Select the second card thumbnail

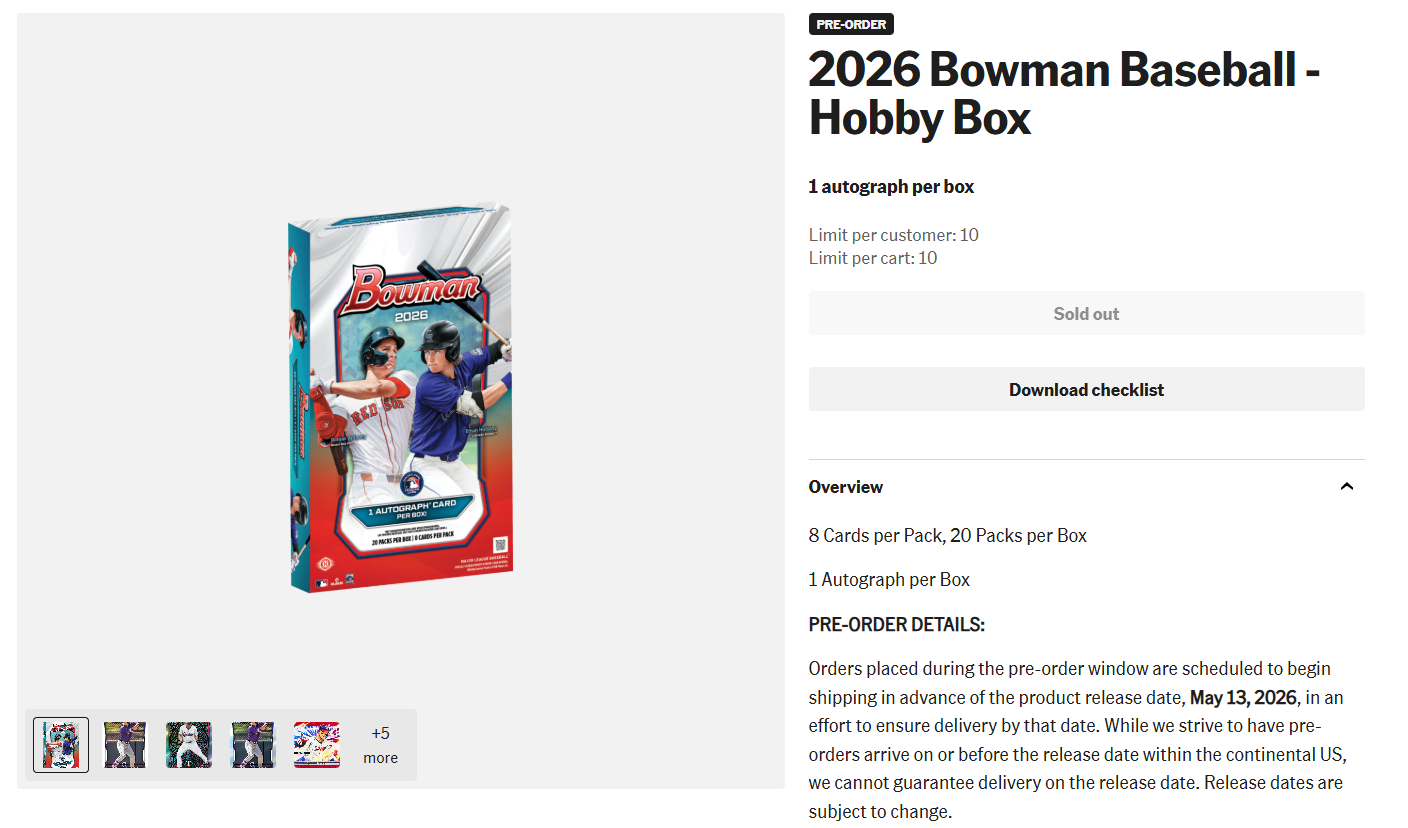(125, 745)
